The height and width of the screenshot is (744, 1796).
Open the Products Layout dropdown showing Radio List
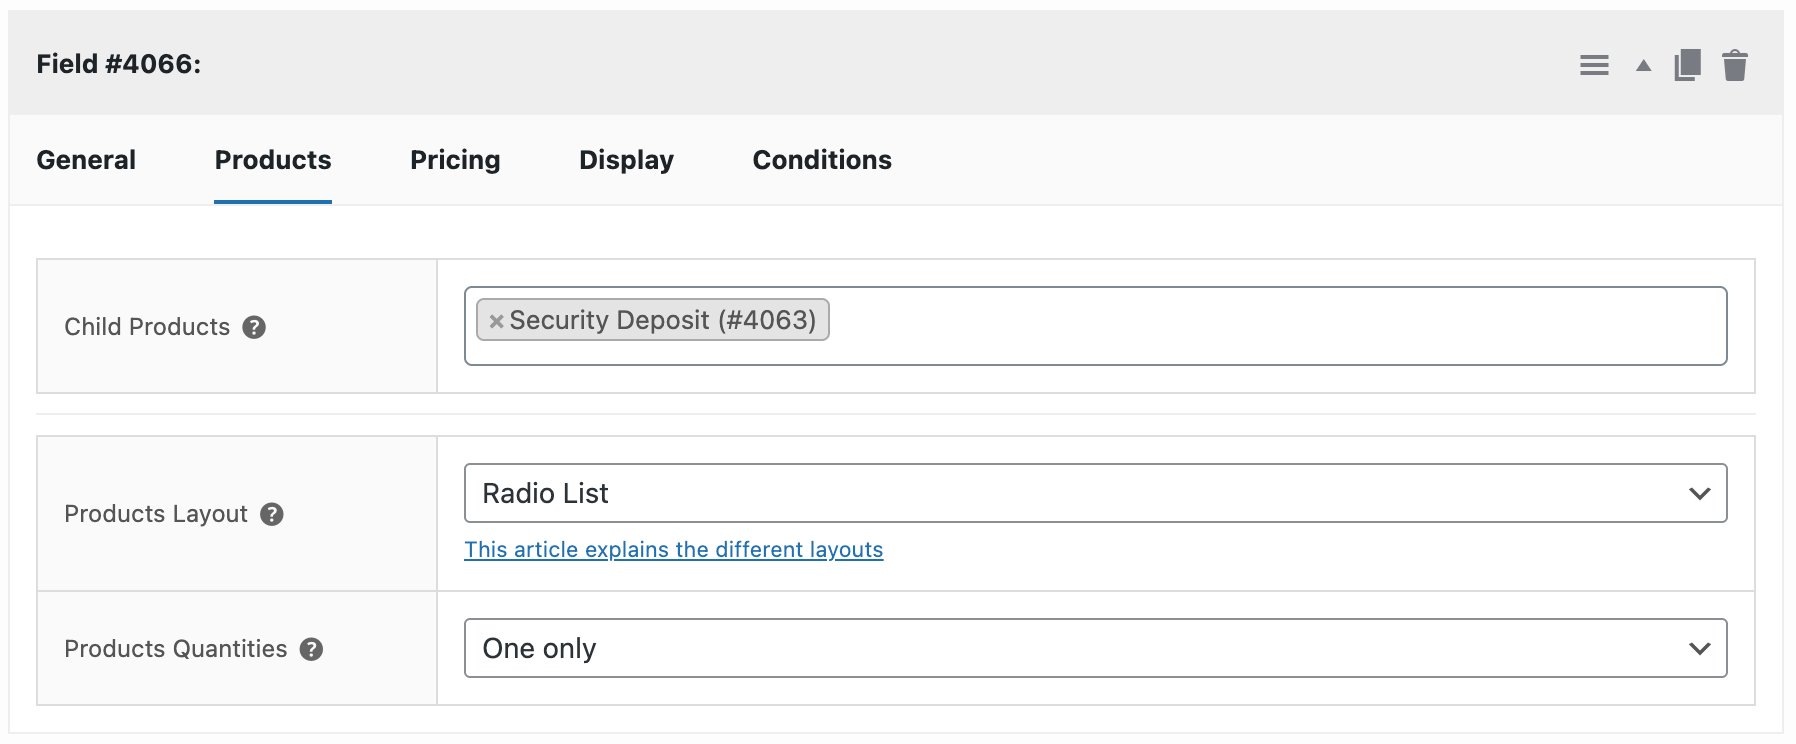[x=1095, y=492]
